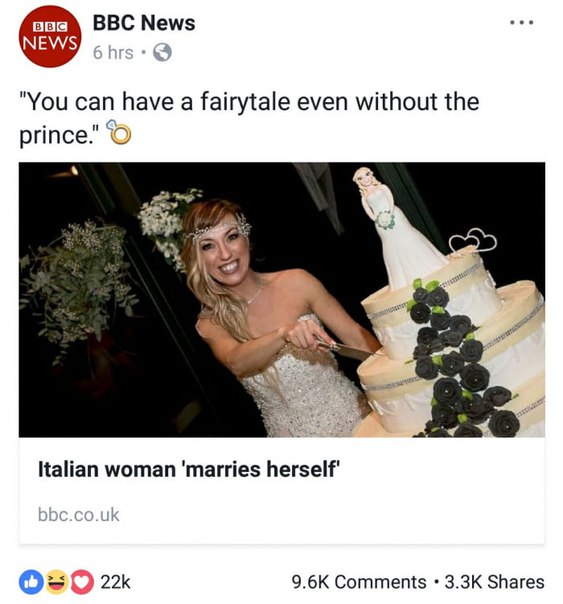This screenshot has height=604, width=563.
Task: Click the bbc.co.uk source domain
Action: pyautogui.click(x=79, y=515)
